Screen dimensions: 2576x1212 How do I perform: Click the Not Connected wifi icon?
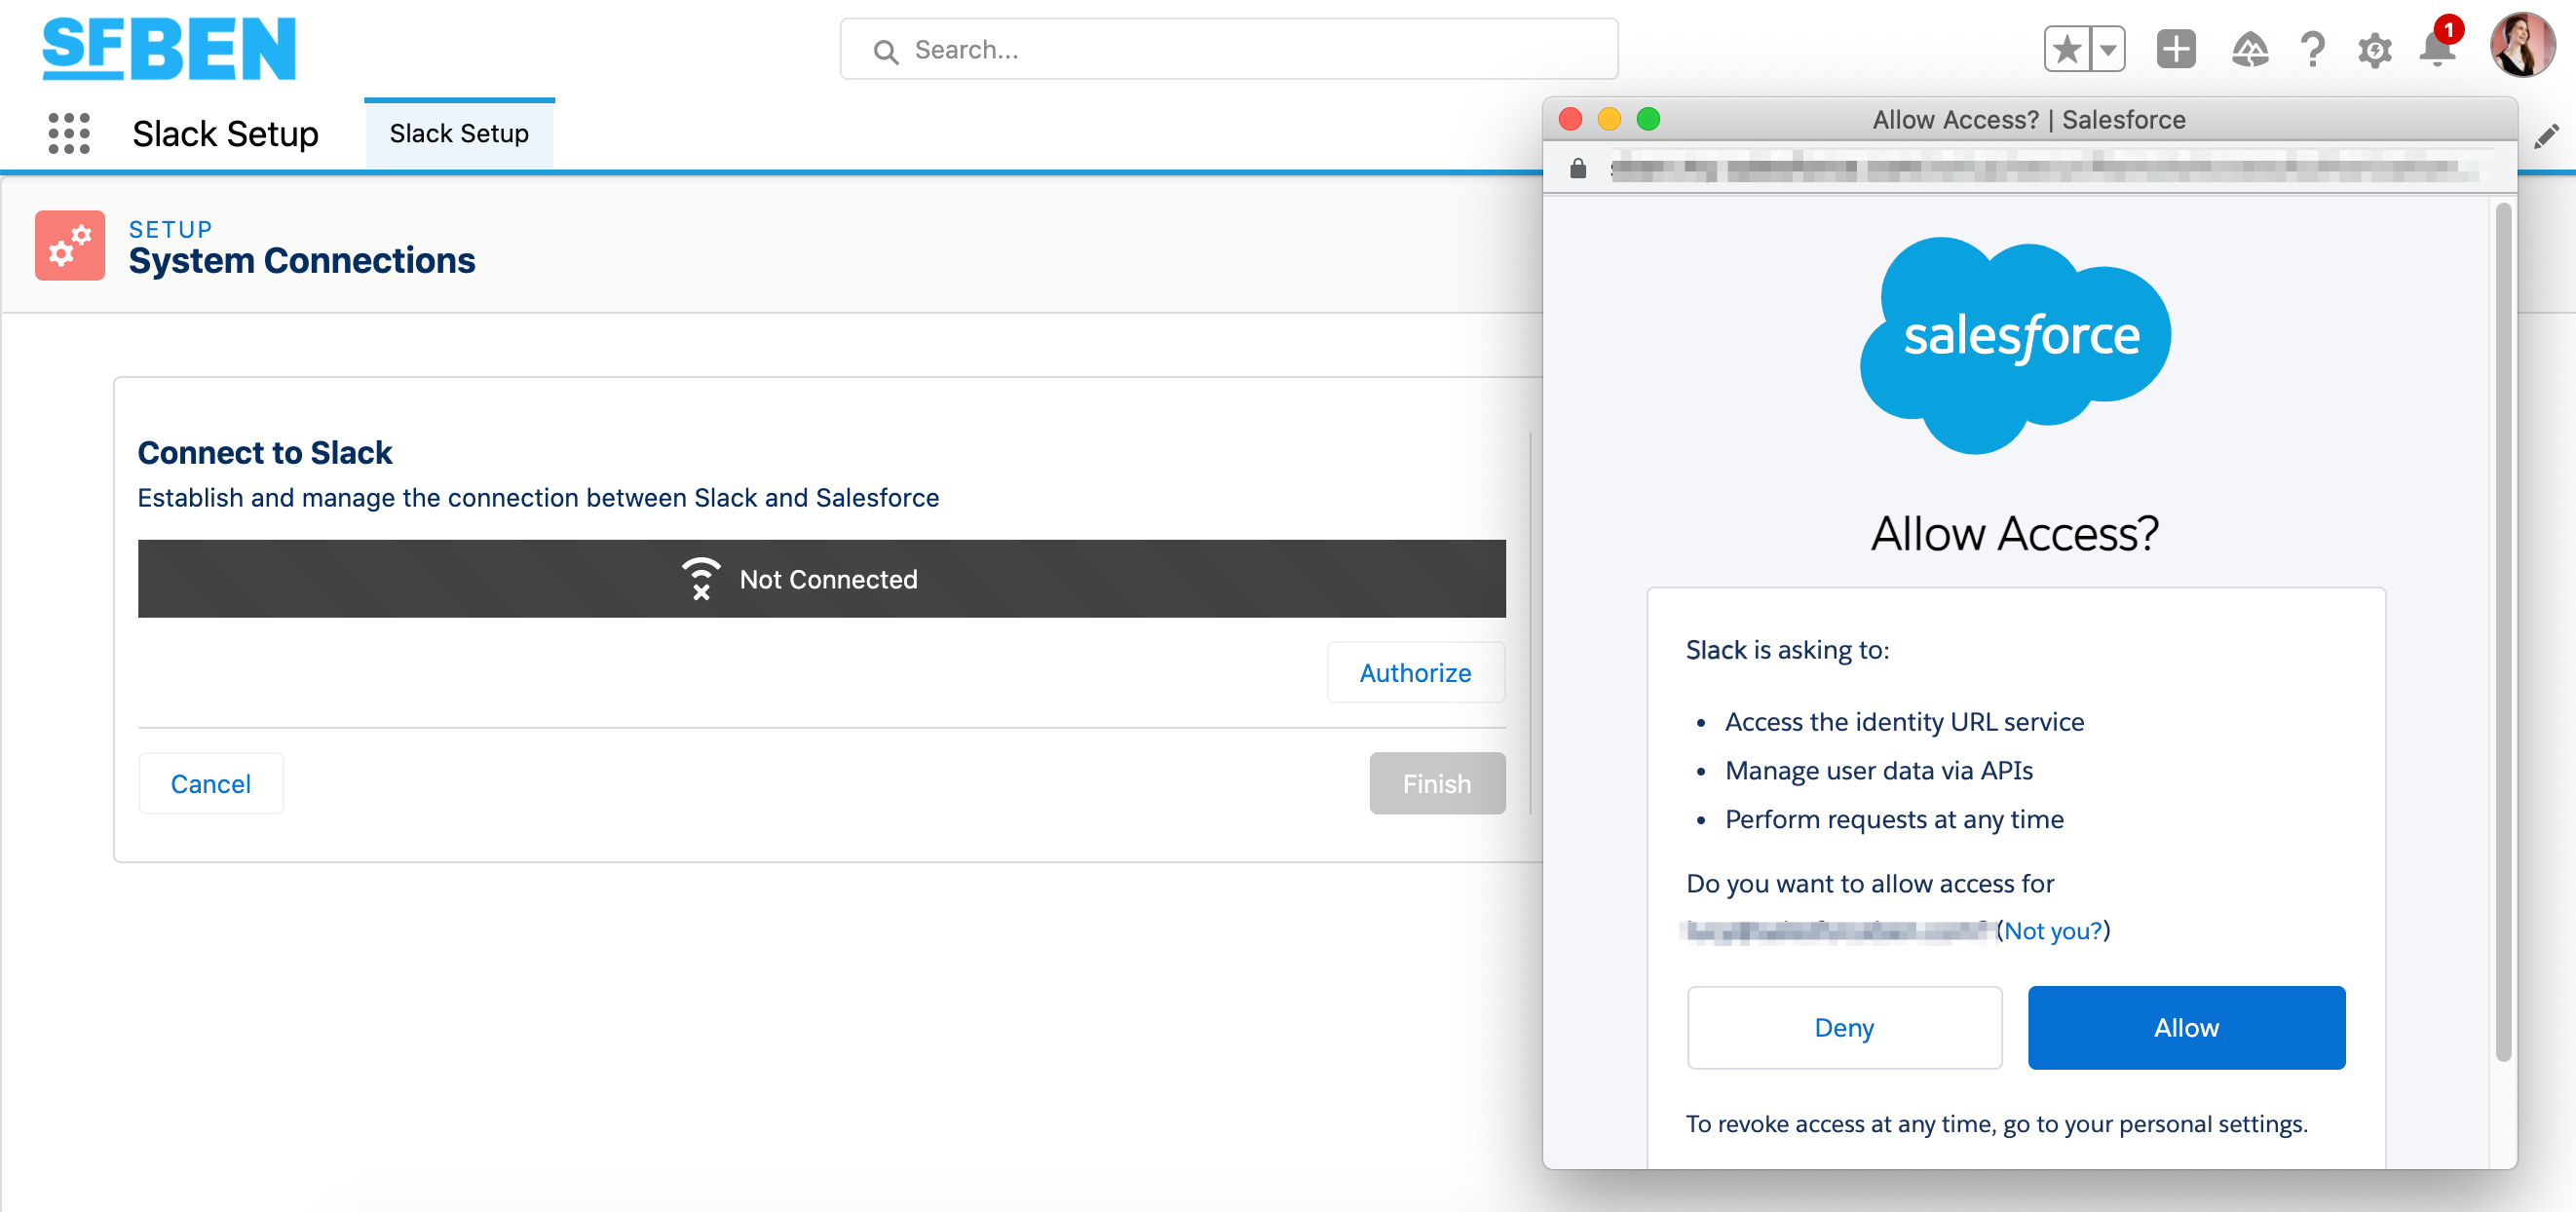[x=701, y=579]
